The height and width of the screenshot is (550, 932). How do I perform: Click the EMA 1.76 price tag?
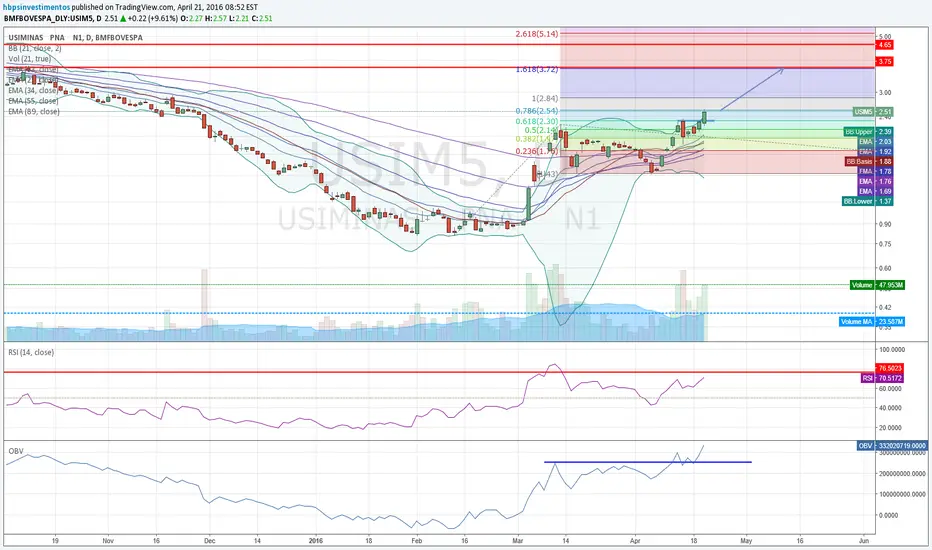(875, 181)
